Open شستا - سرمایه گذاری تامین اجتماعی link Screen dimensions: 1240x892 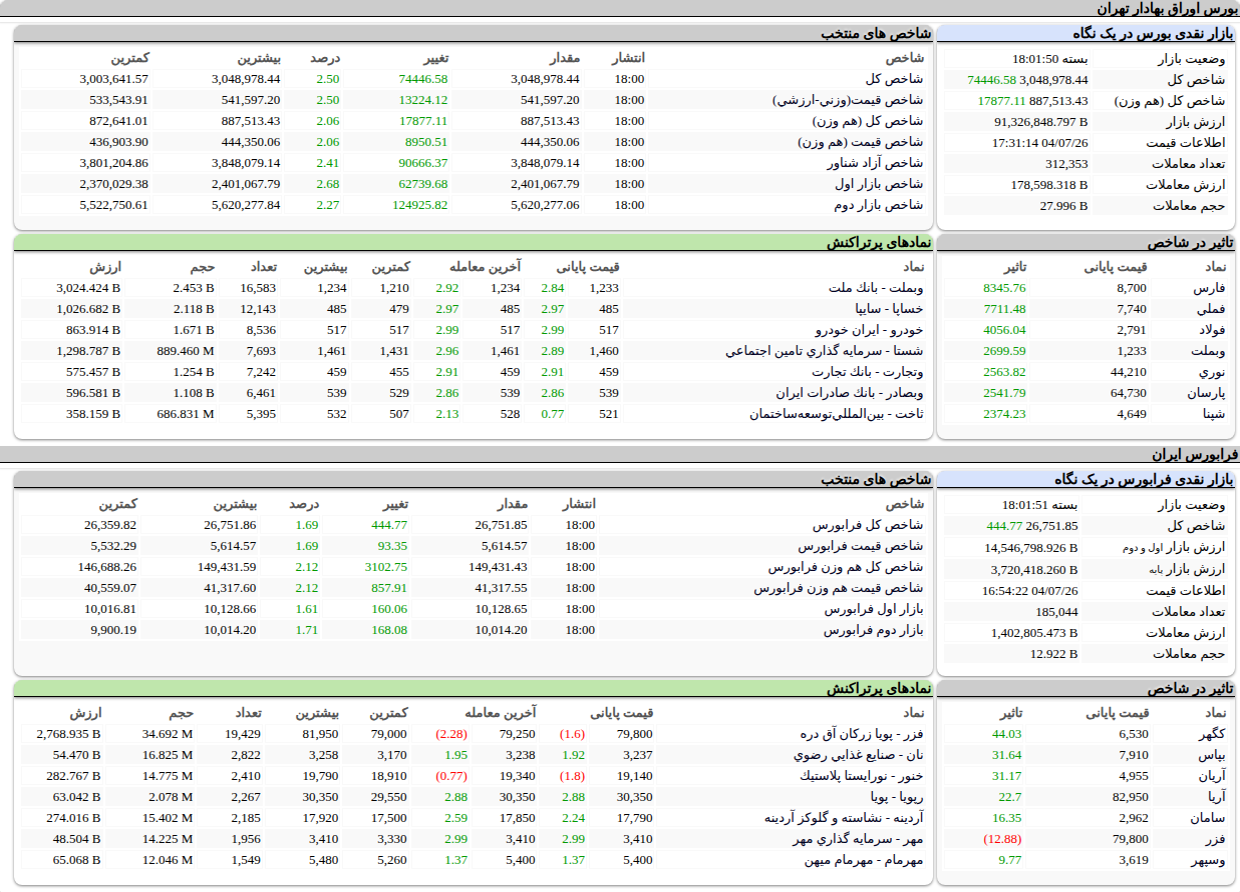(825, 351)
